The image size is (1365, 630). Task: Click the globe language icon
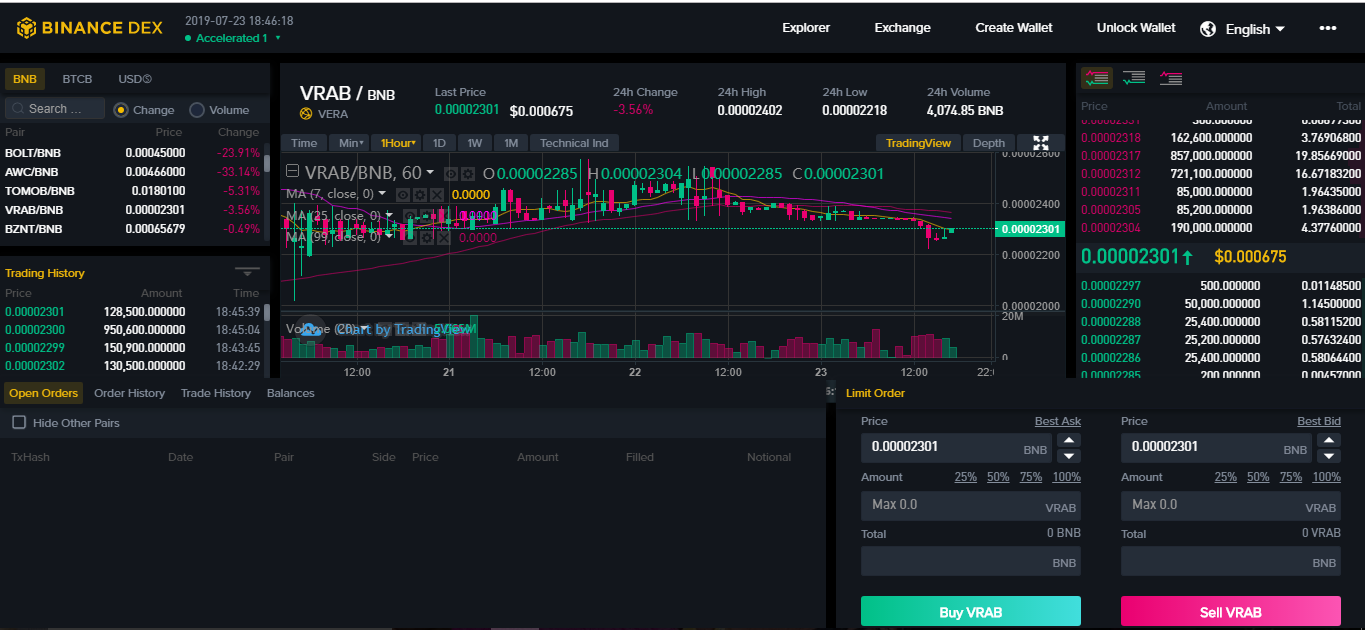point(1208,29)
